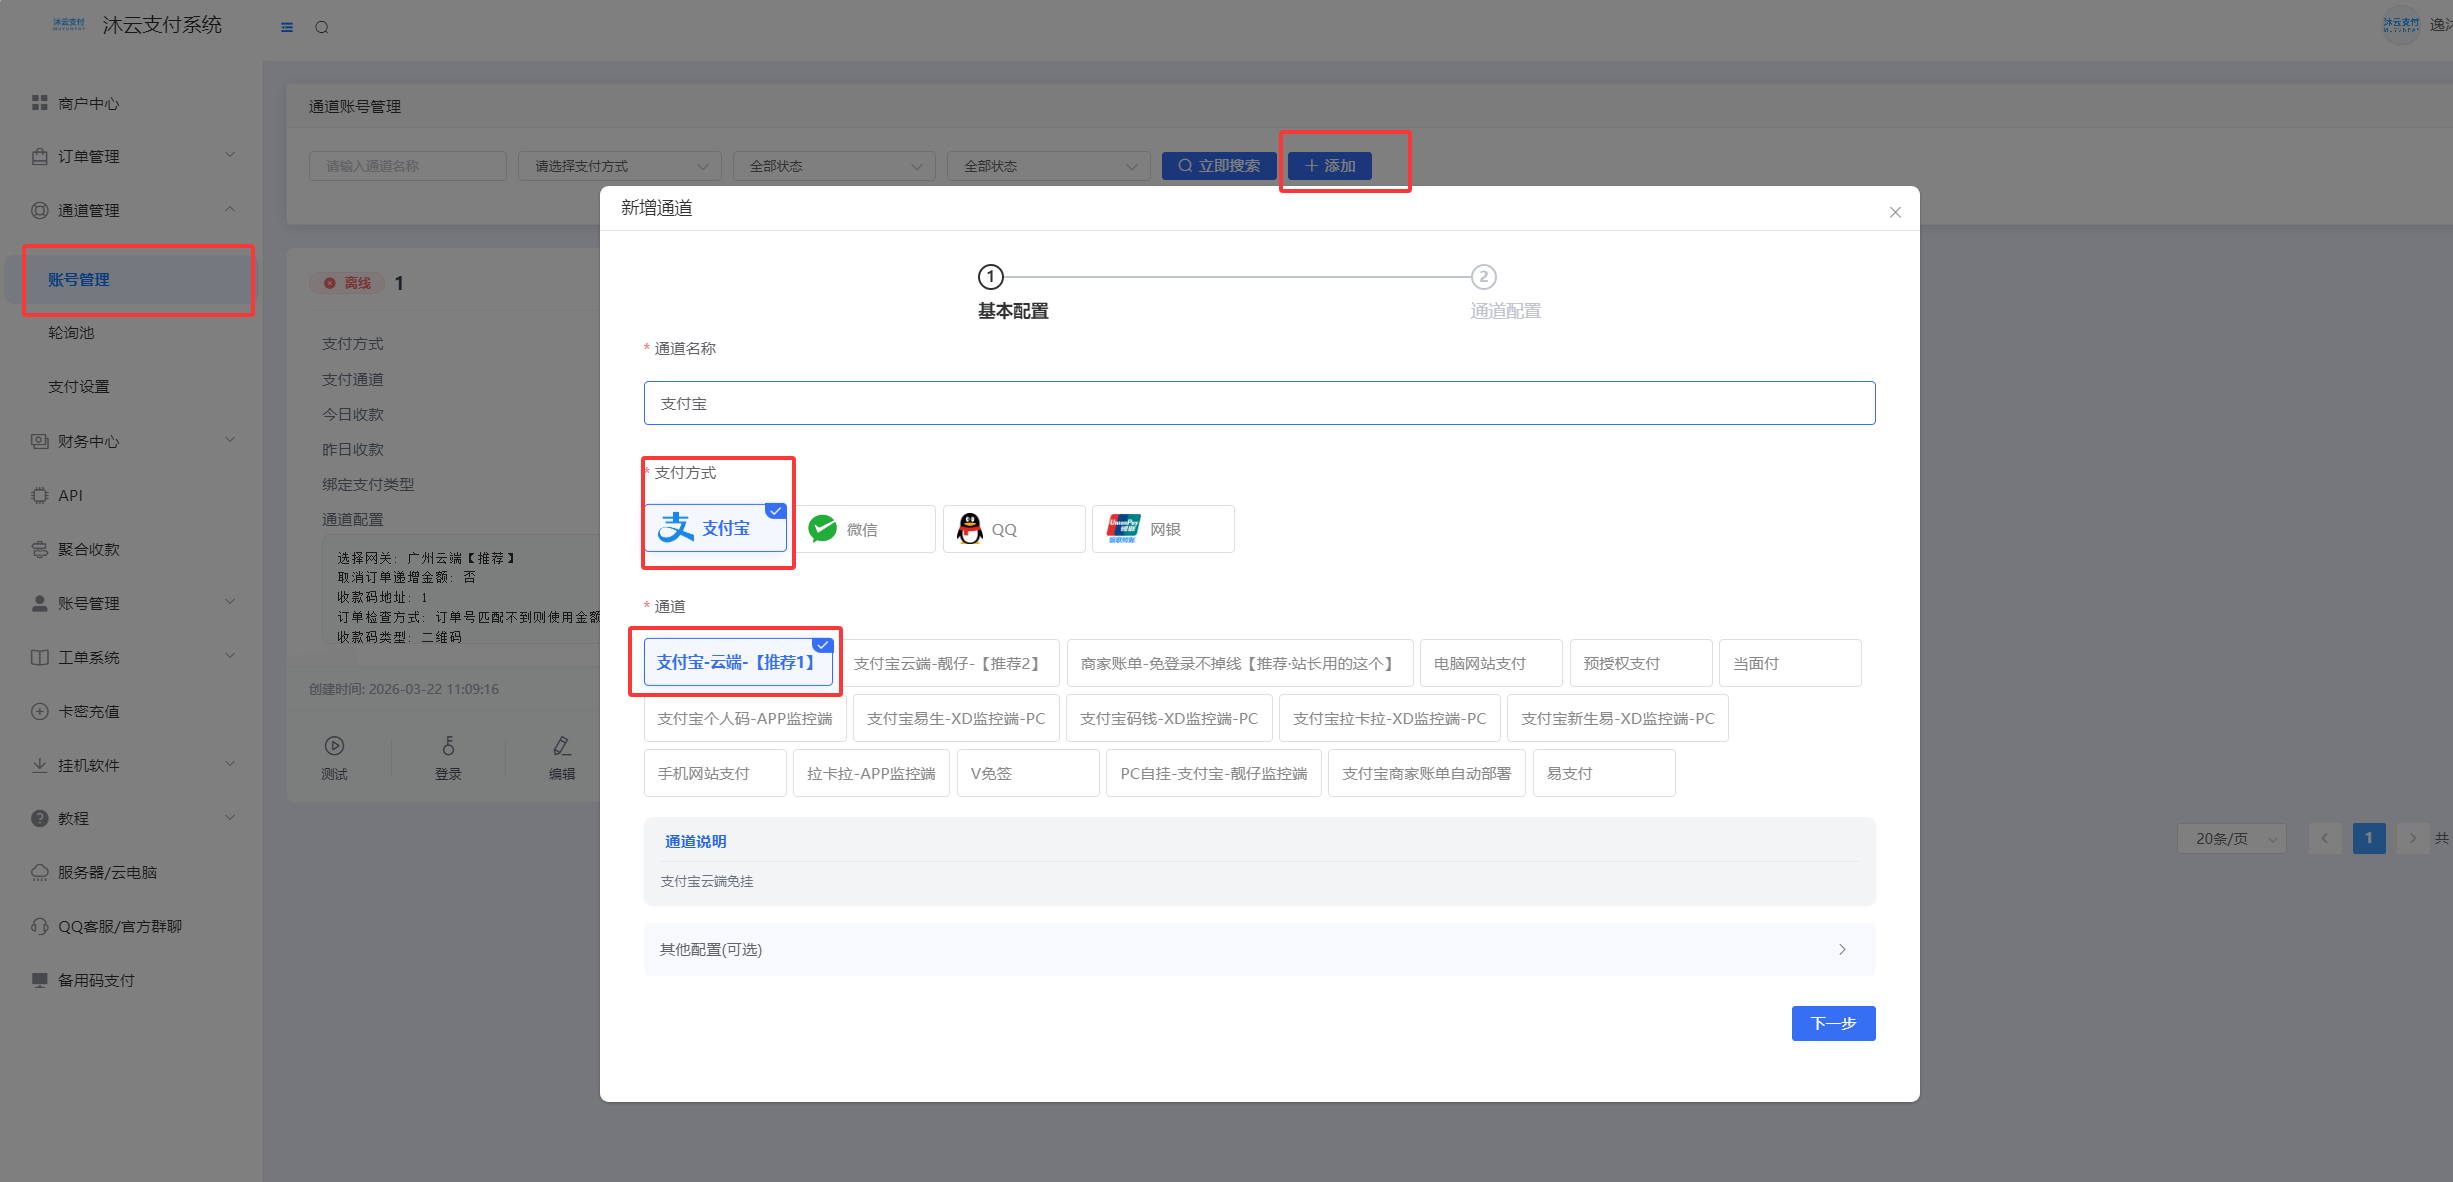Click the header search magnifier icon
The image size is (2453, 1182).
[322, 27]
